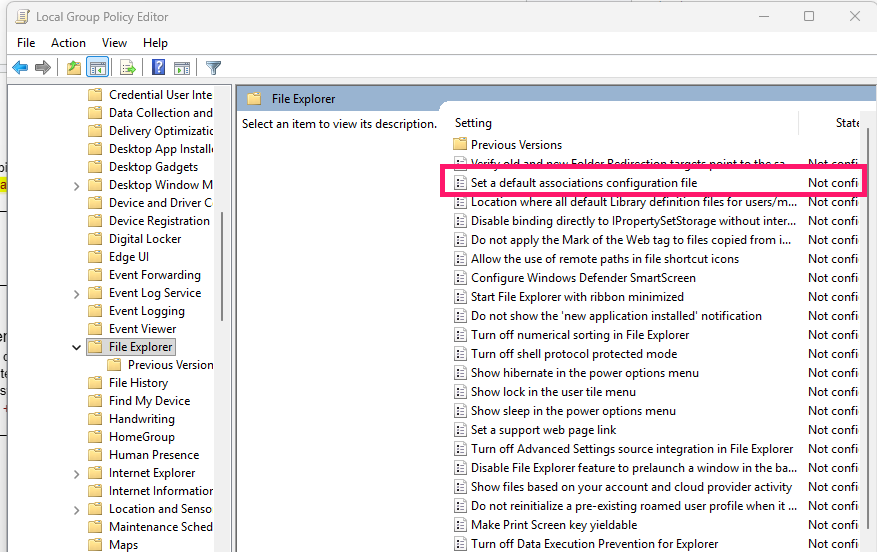Click policy icon for Start File Explorer with ribbon minimized

460,297
